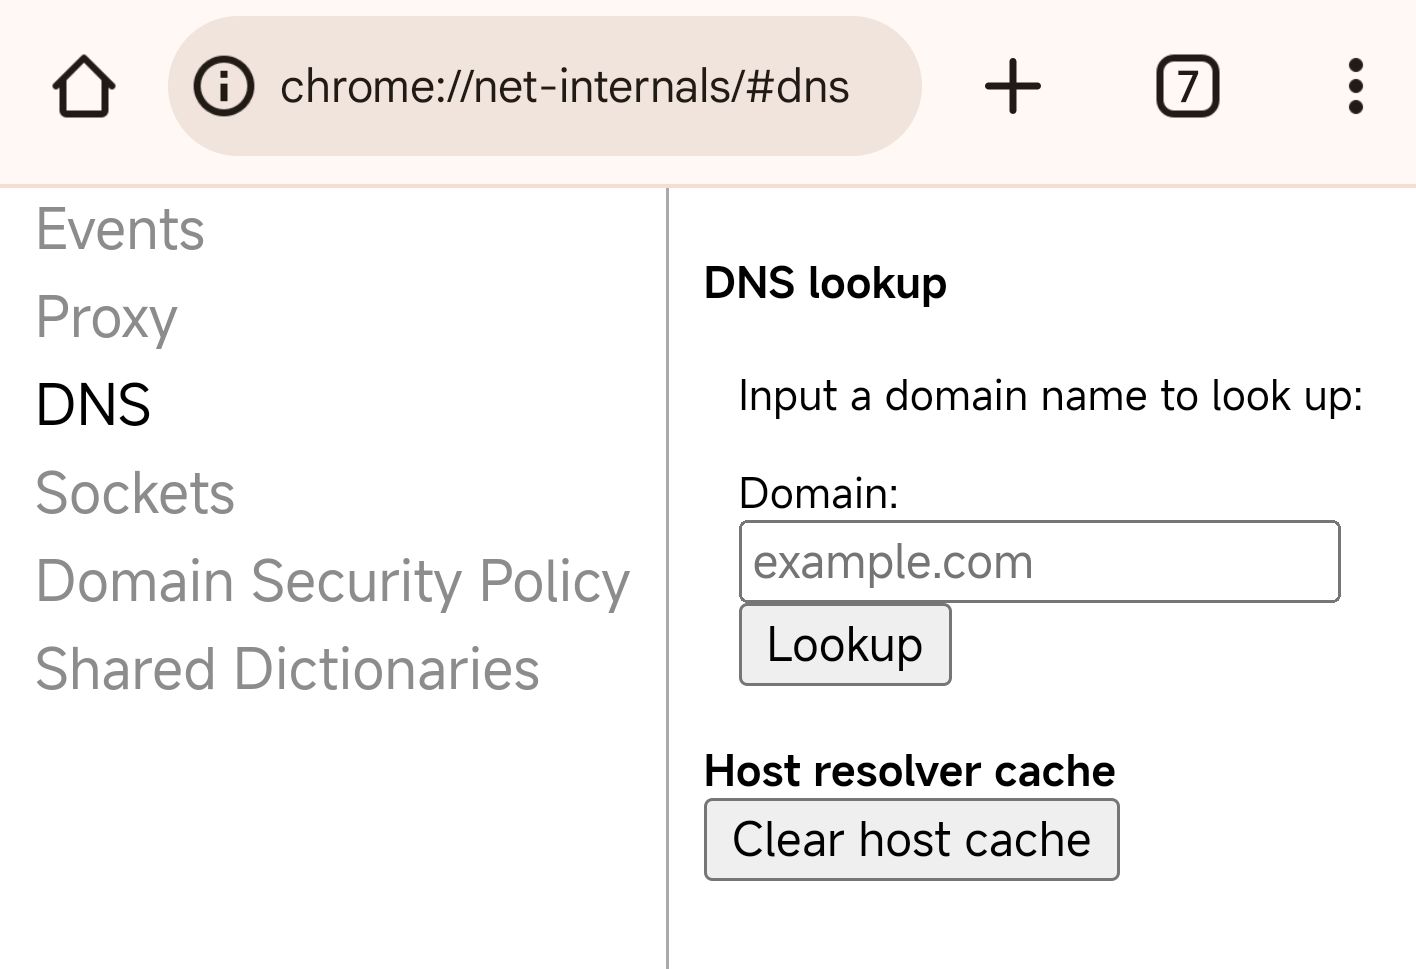Select the Shared Dictionaries section
This screenshot has width=1416, height=969.
287,668
